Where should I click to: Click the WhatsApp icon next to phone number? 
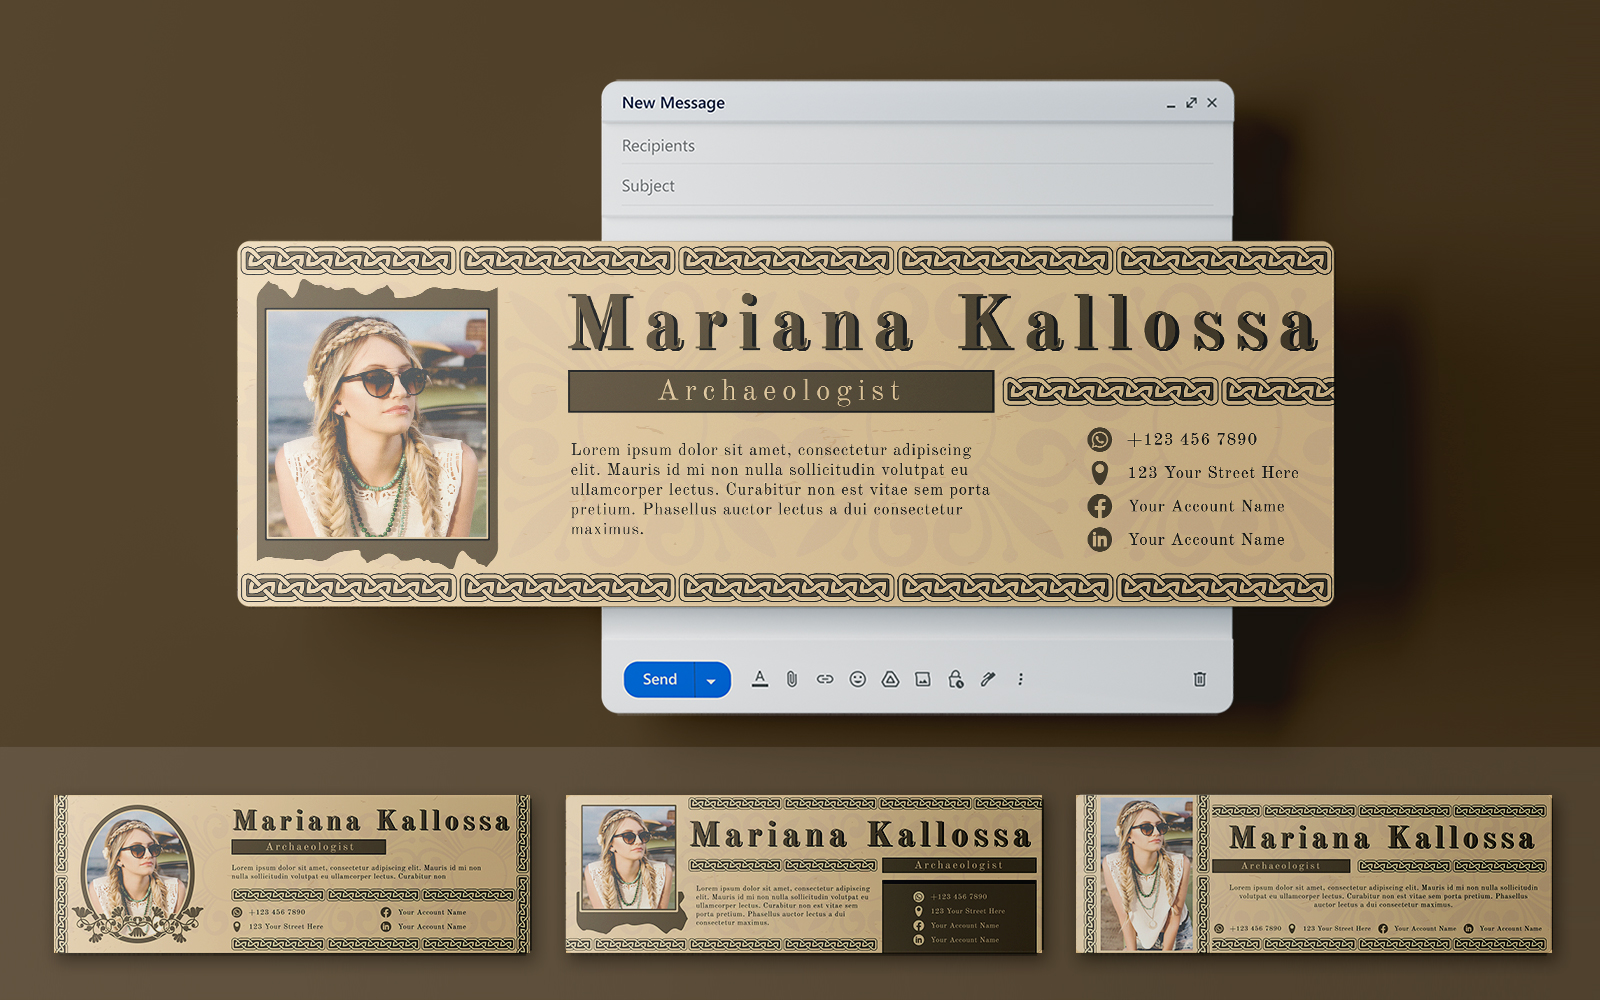coord(1099,440)
